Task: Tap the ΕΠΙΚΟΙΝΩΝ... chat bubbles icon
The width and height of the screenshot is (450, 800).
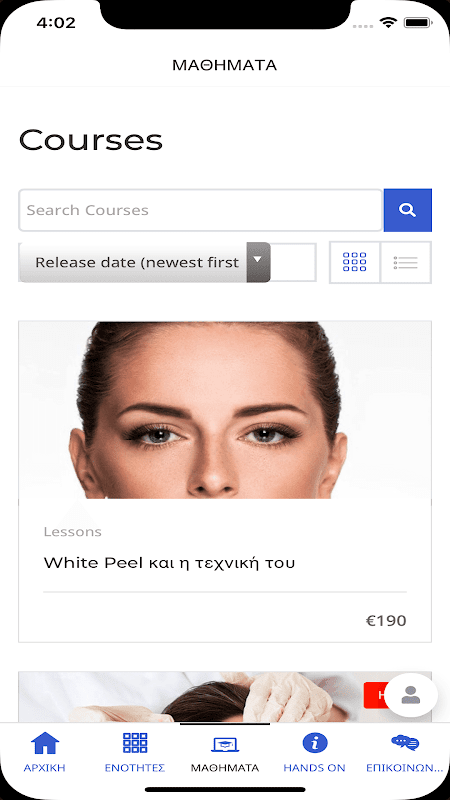Action: tap(405, 743)
